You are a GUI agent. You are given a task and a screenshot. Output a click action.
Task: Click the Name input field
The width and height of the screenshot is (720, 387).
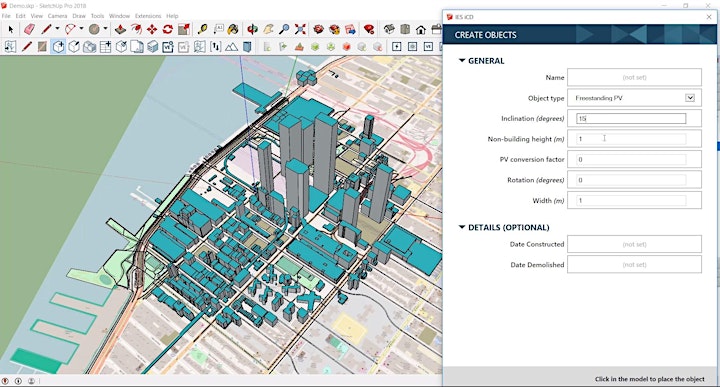point(634,77)
